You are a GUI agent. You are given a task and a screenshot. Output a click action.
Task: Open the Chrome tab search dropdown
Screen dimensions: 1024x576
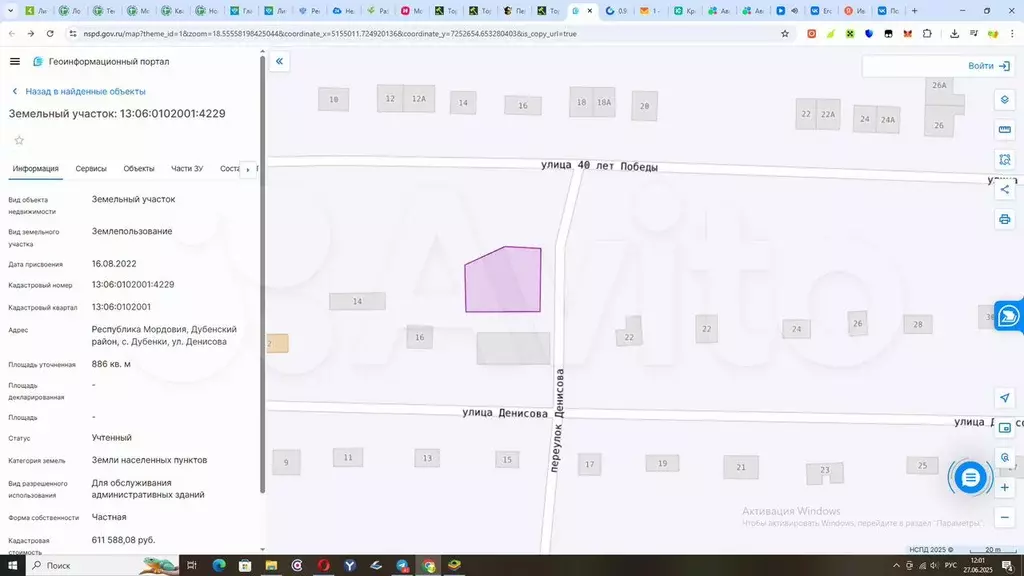point(10,10)
